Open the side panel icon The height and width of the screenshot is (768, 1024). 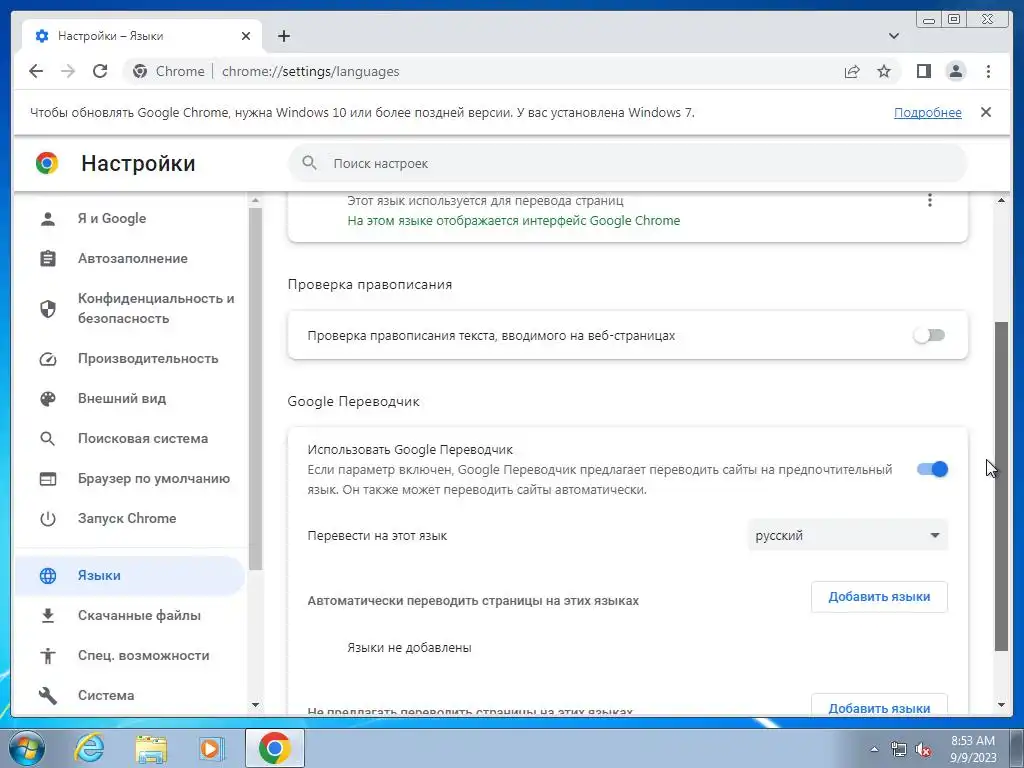(x=923, y=71)
